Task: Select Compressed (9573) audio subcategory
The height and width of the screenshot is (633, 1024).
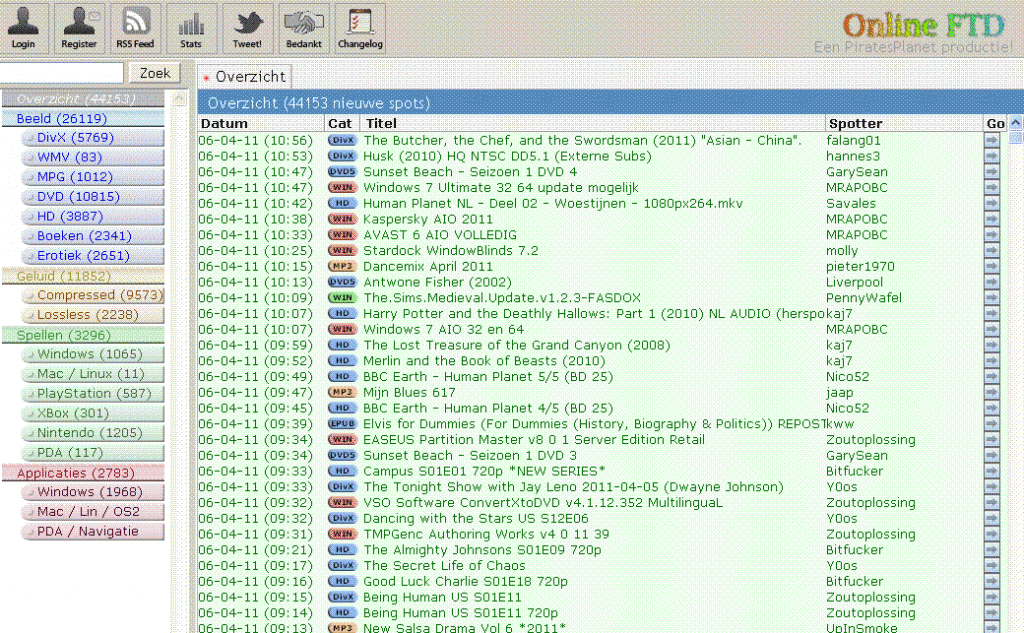Action: pyautogui.click(x=92, y=295)
